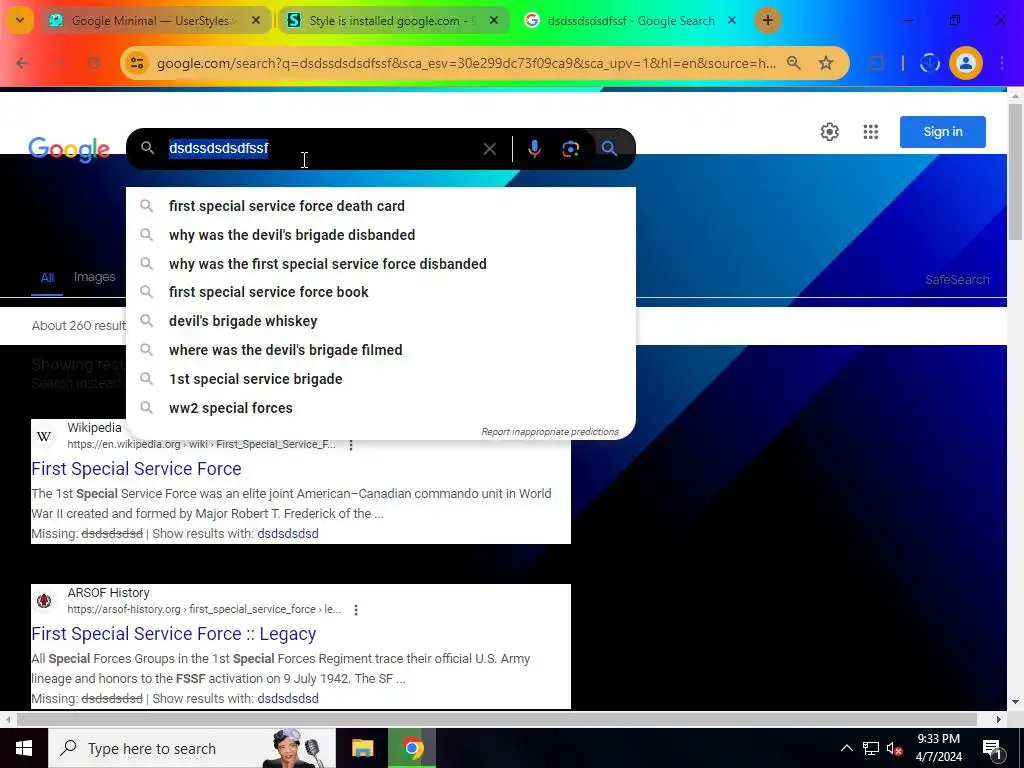The image size is (1024, 768).
Task: Open the notification center icon
Action: [x=992, y=750]
